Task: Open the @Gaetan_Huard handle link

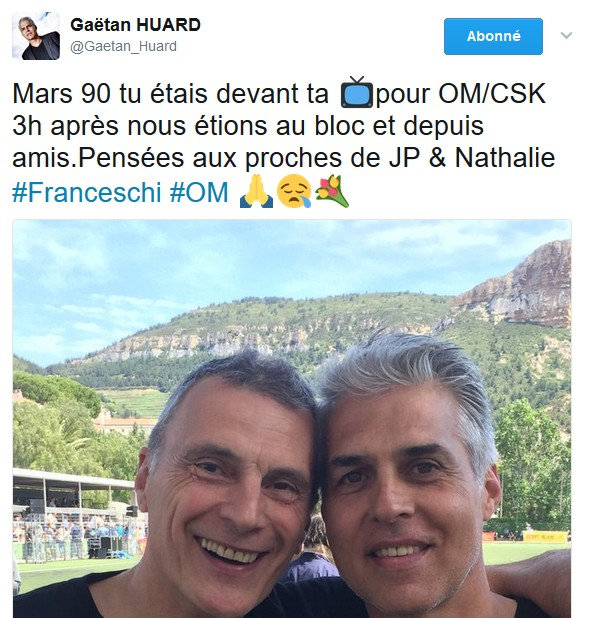Action: 123,47
